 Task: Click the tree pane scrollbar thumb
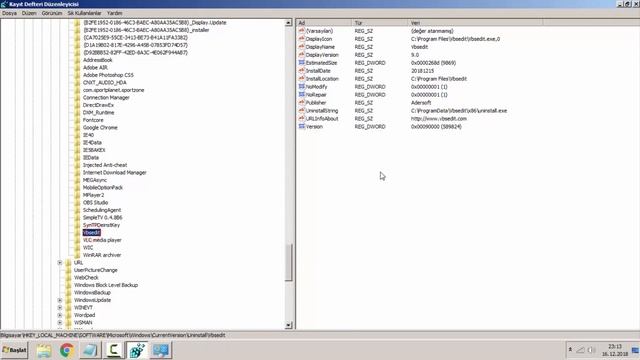pyautogui.click(x=289, y=262)
